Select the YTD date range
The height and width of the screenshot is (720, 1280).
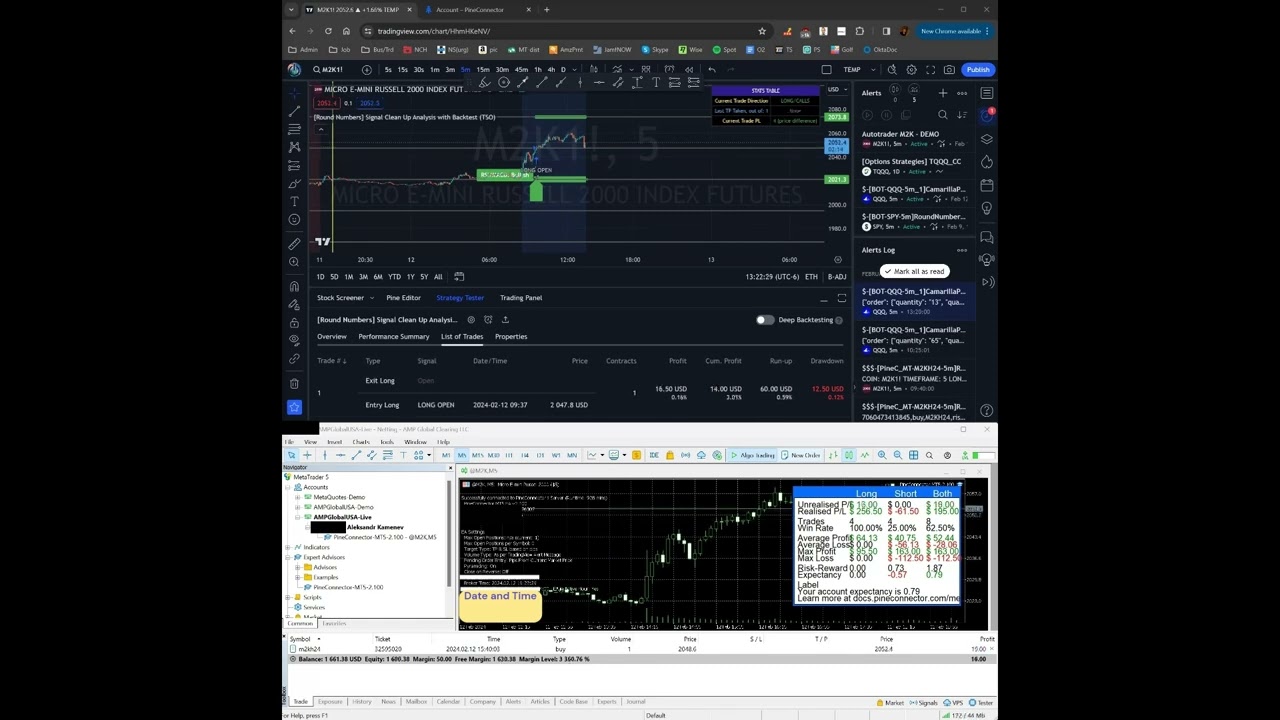tap(394, 277)
